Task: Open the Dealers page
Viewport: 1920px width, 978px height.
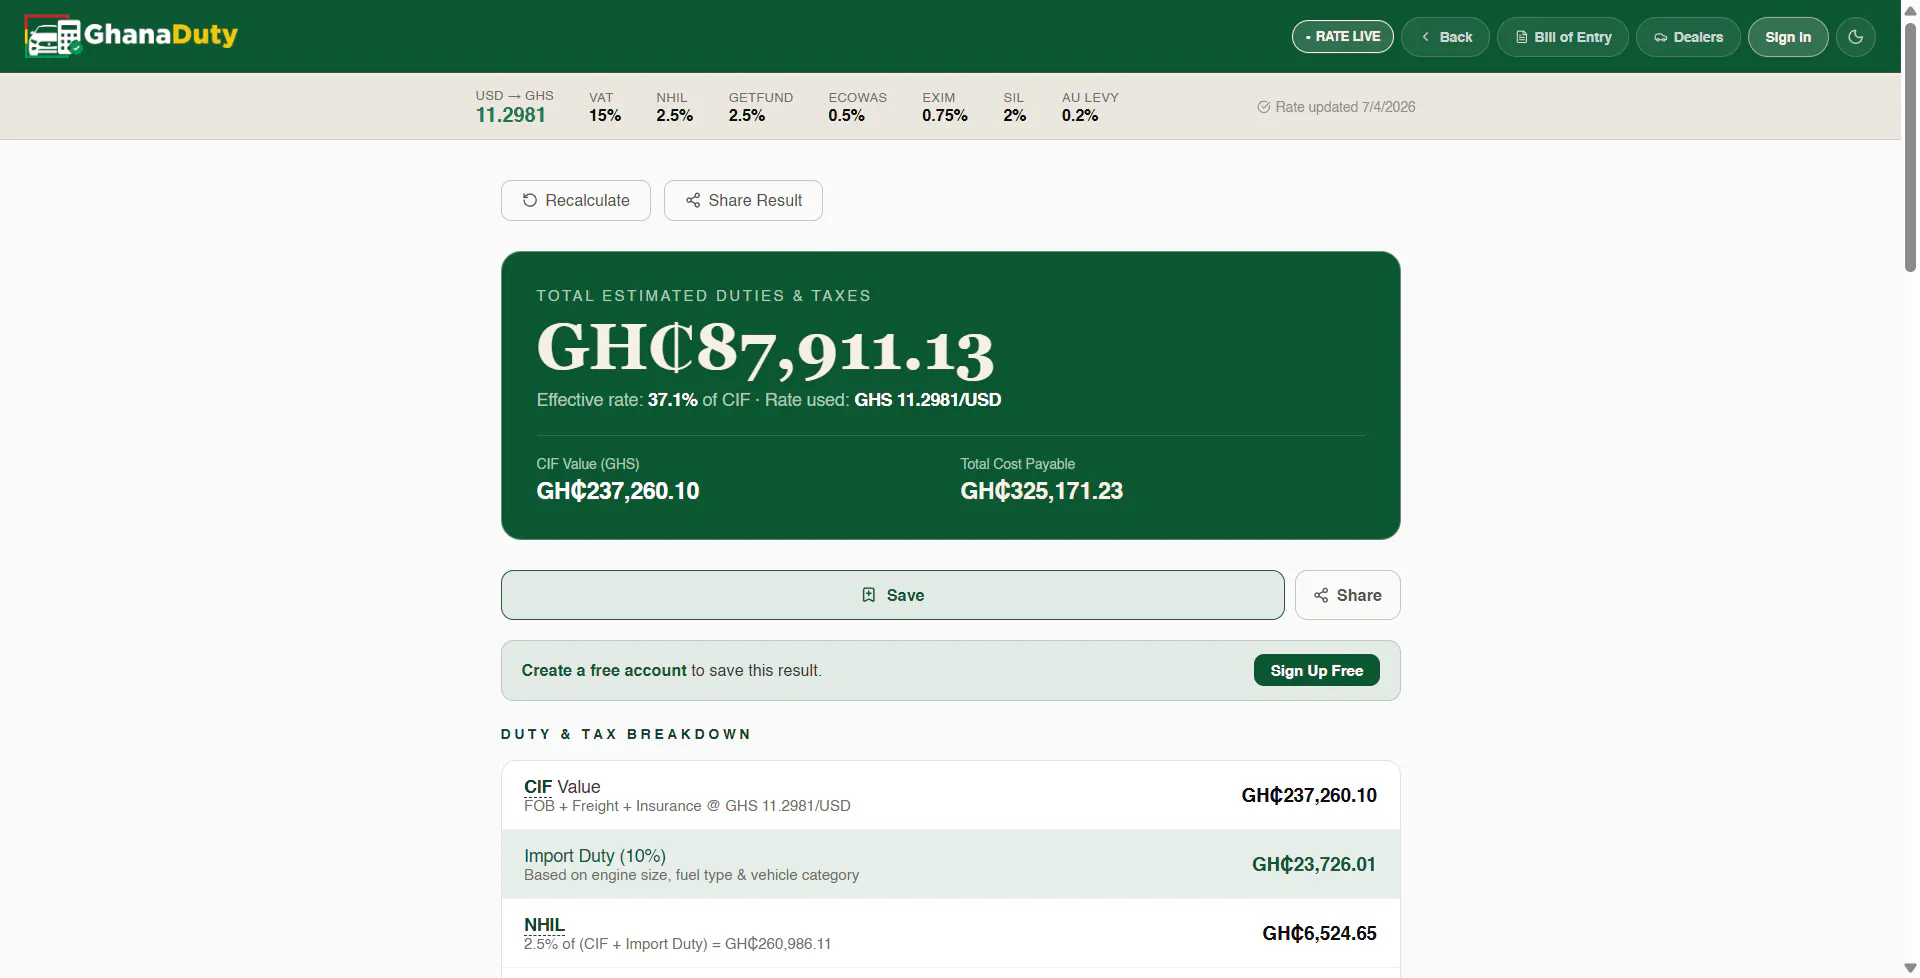Action: pos(1688,37)
